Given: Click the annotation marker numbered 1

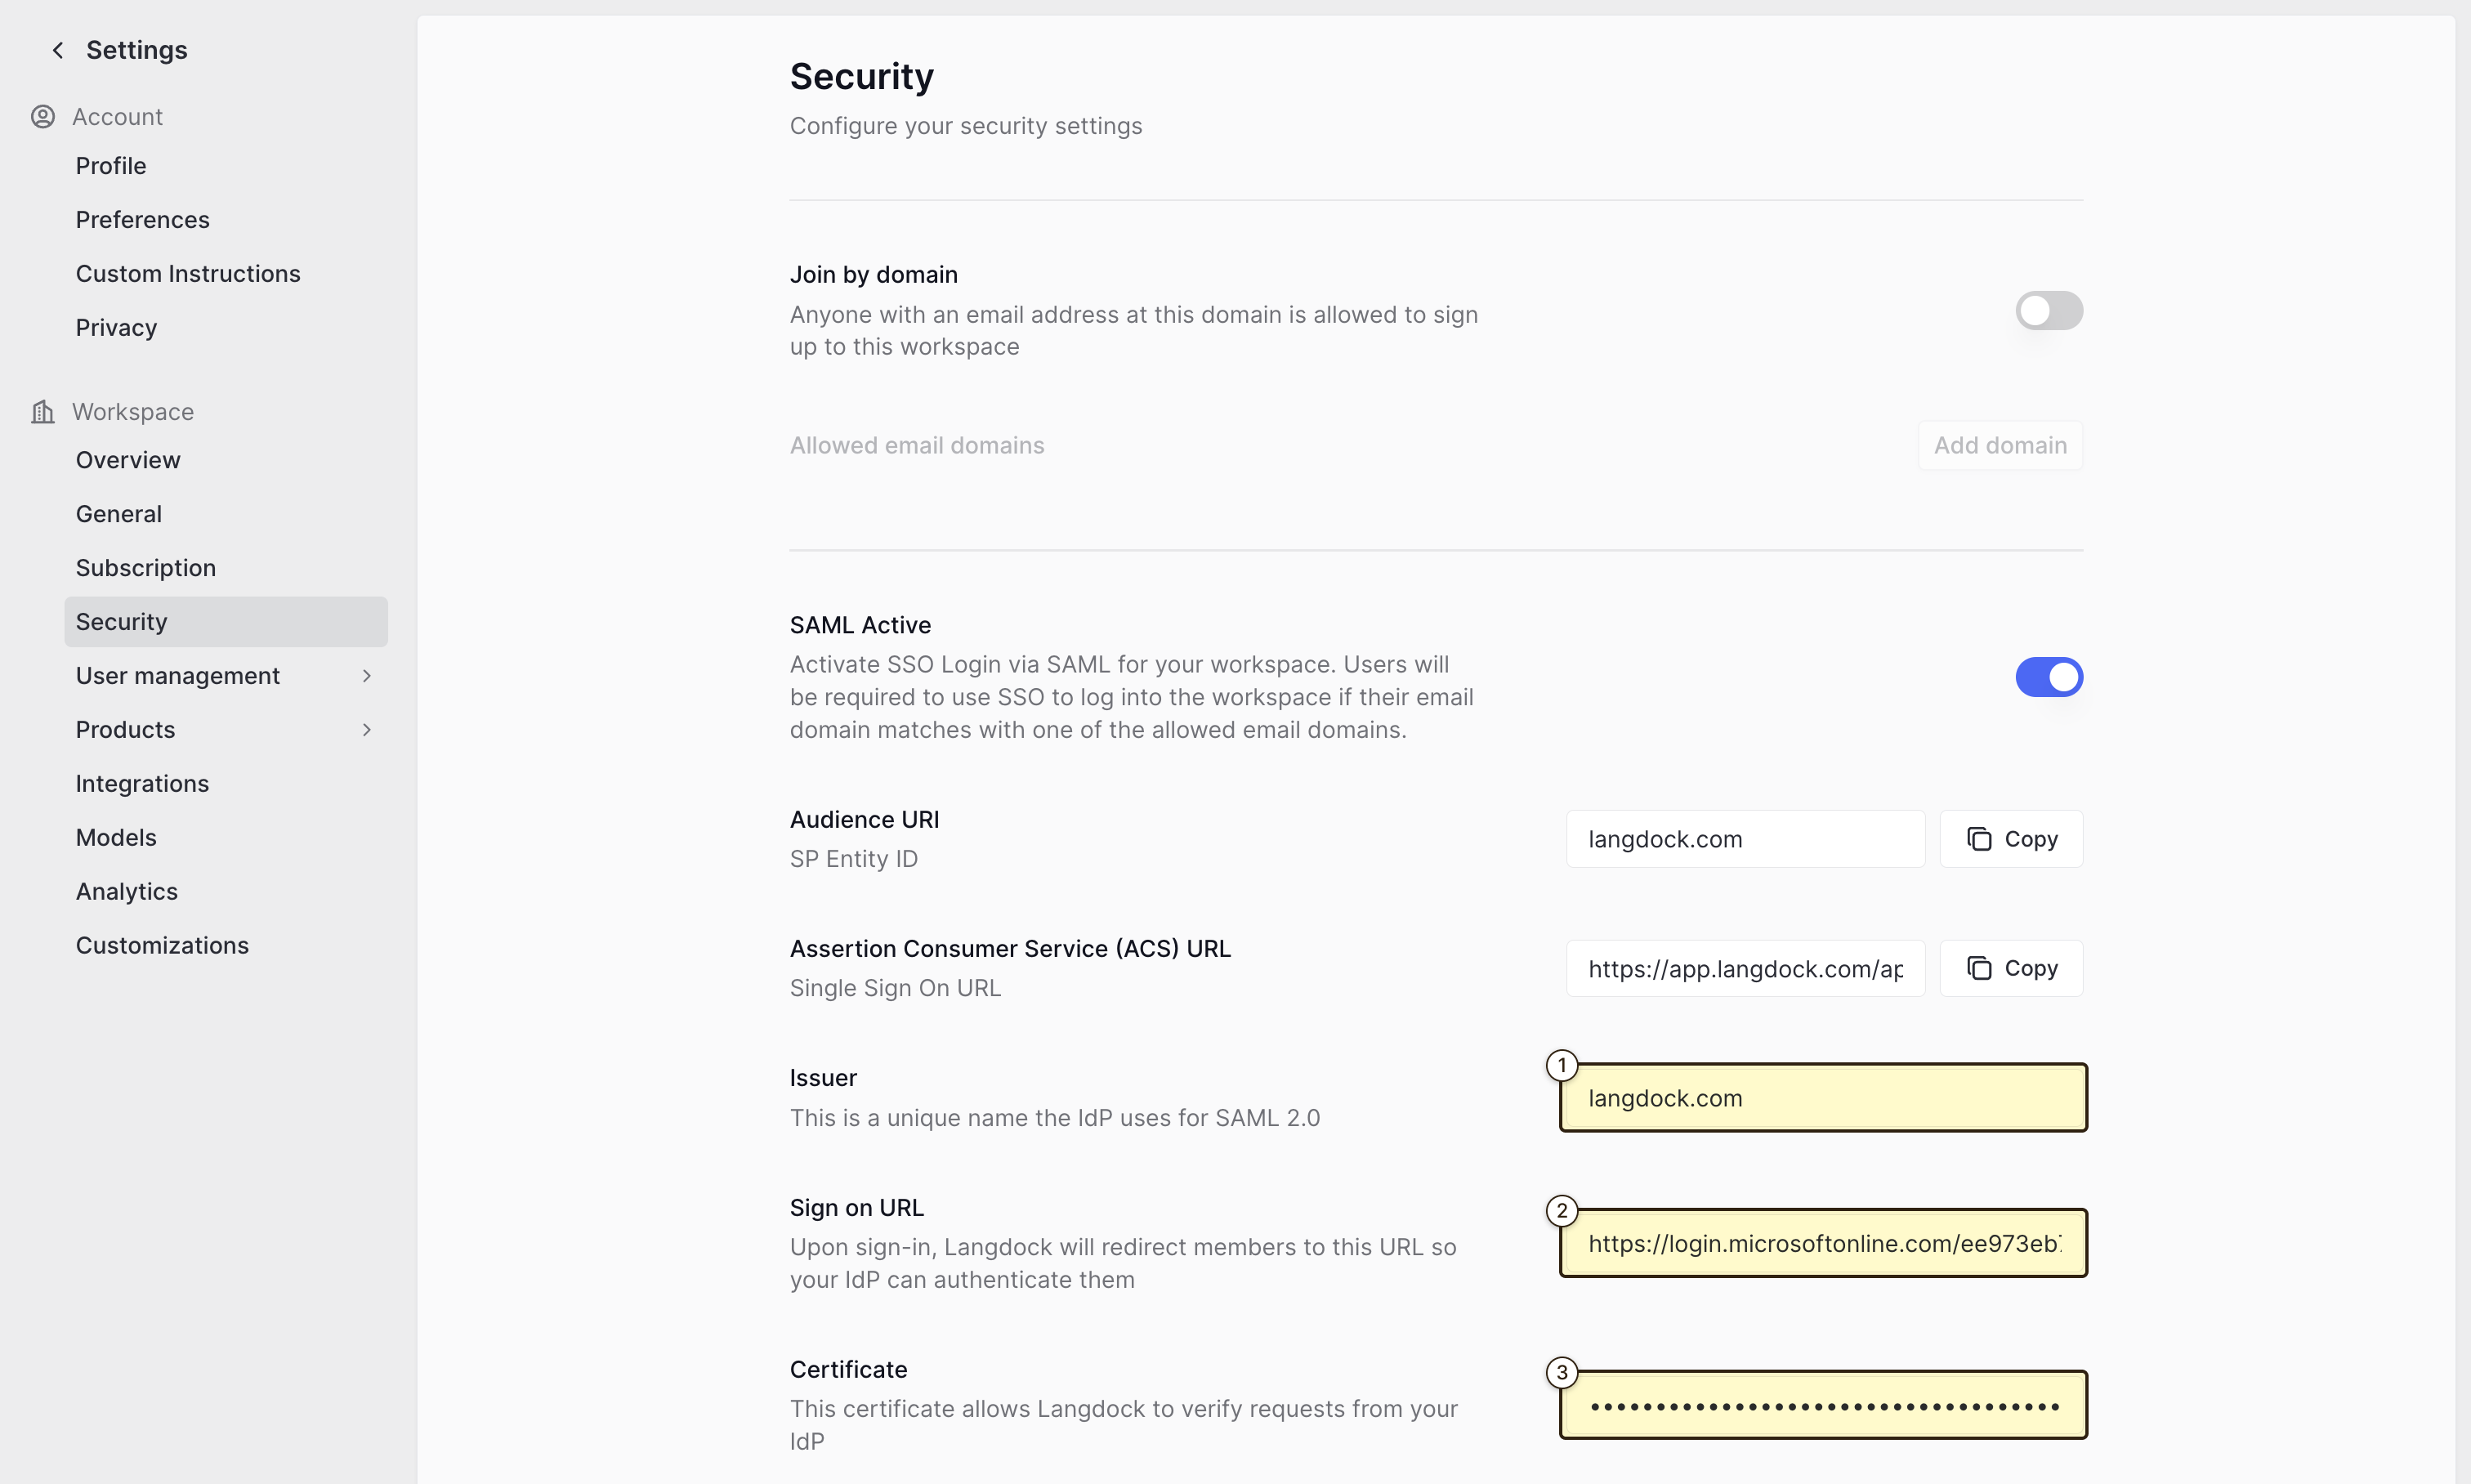Looking at the screenshot, I should click(1562, 1066).
